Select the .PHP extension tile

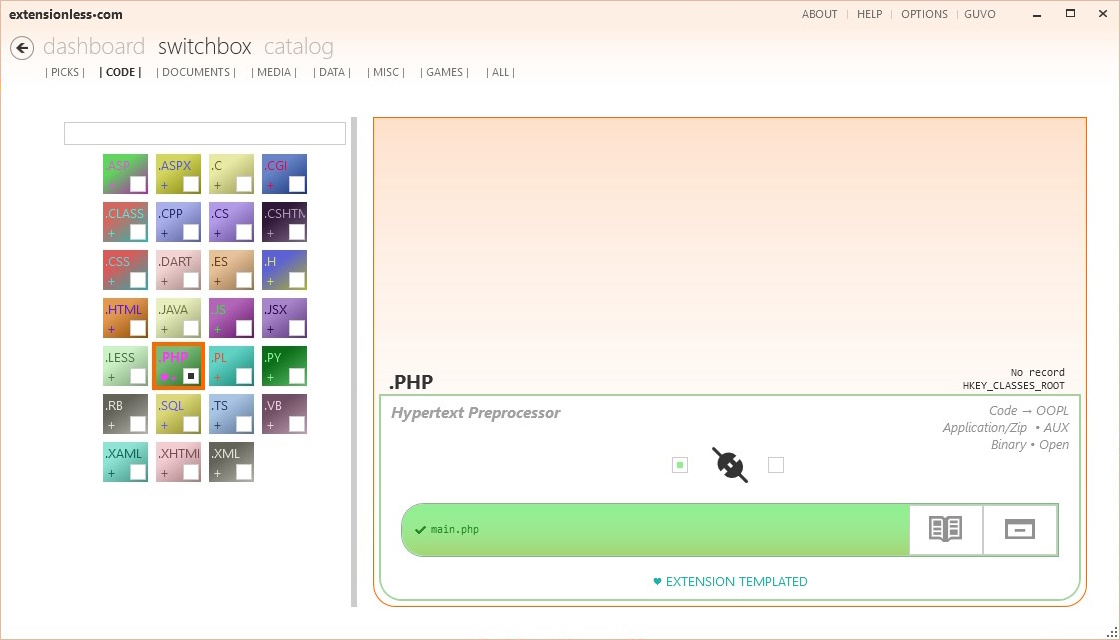pos(177,364)
